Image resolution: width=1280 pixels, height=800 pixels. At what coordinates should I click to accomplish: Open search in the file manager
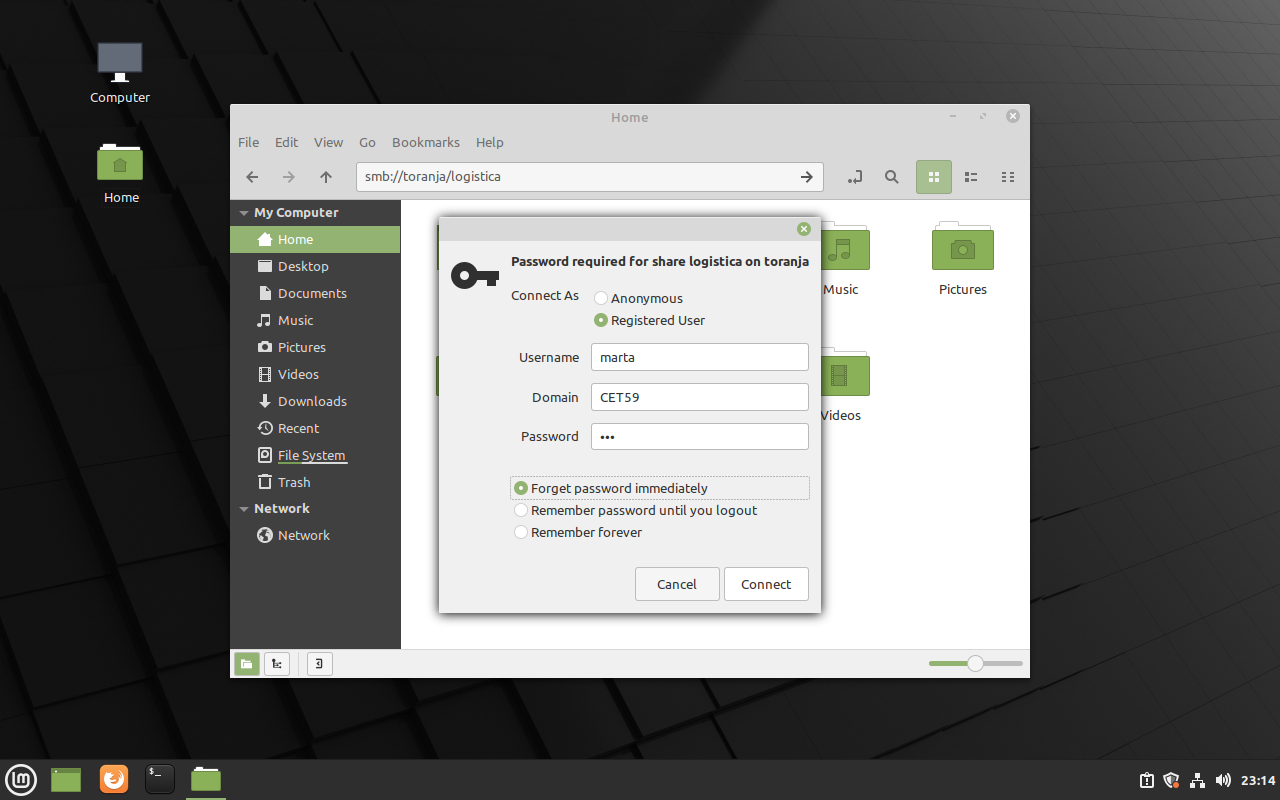891,177
